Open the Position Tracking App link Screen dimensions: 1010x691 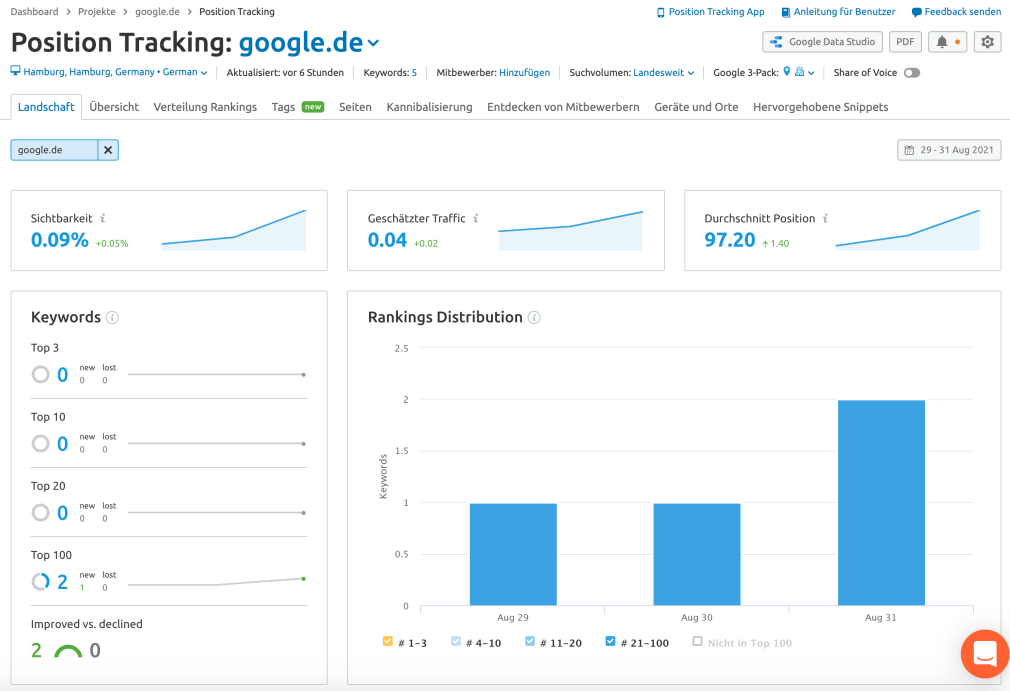pos(710,12)
